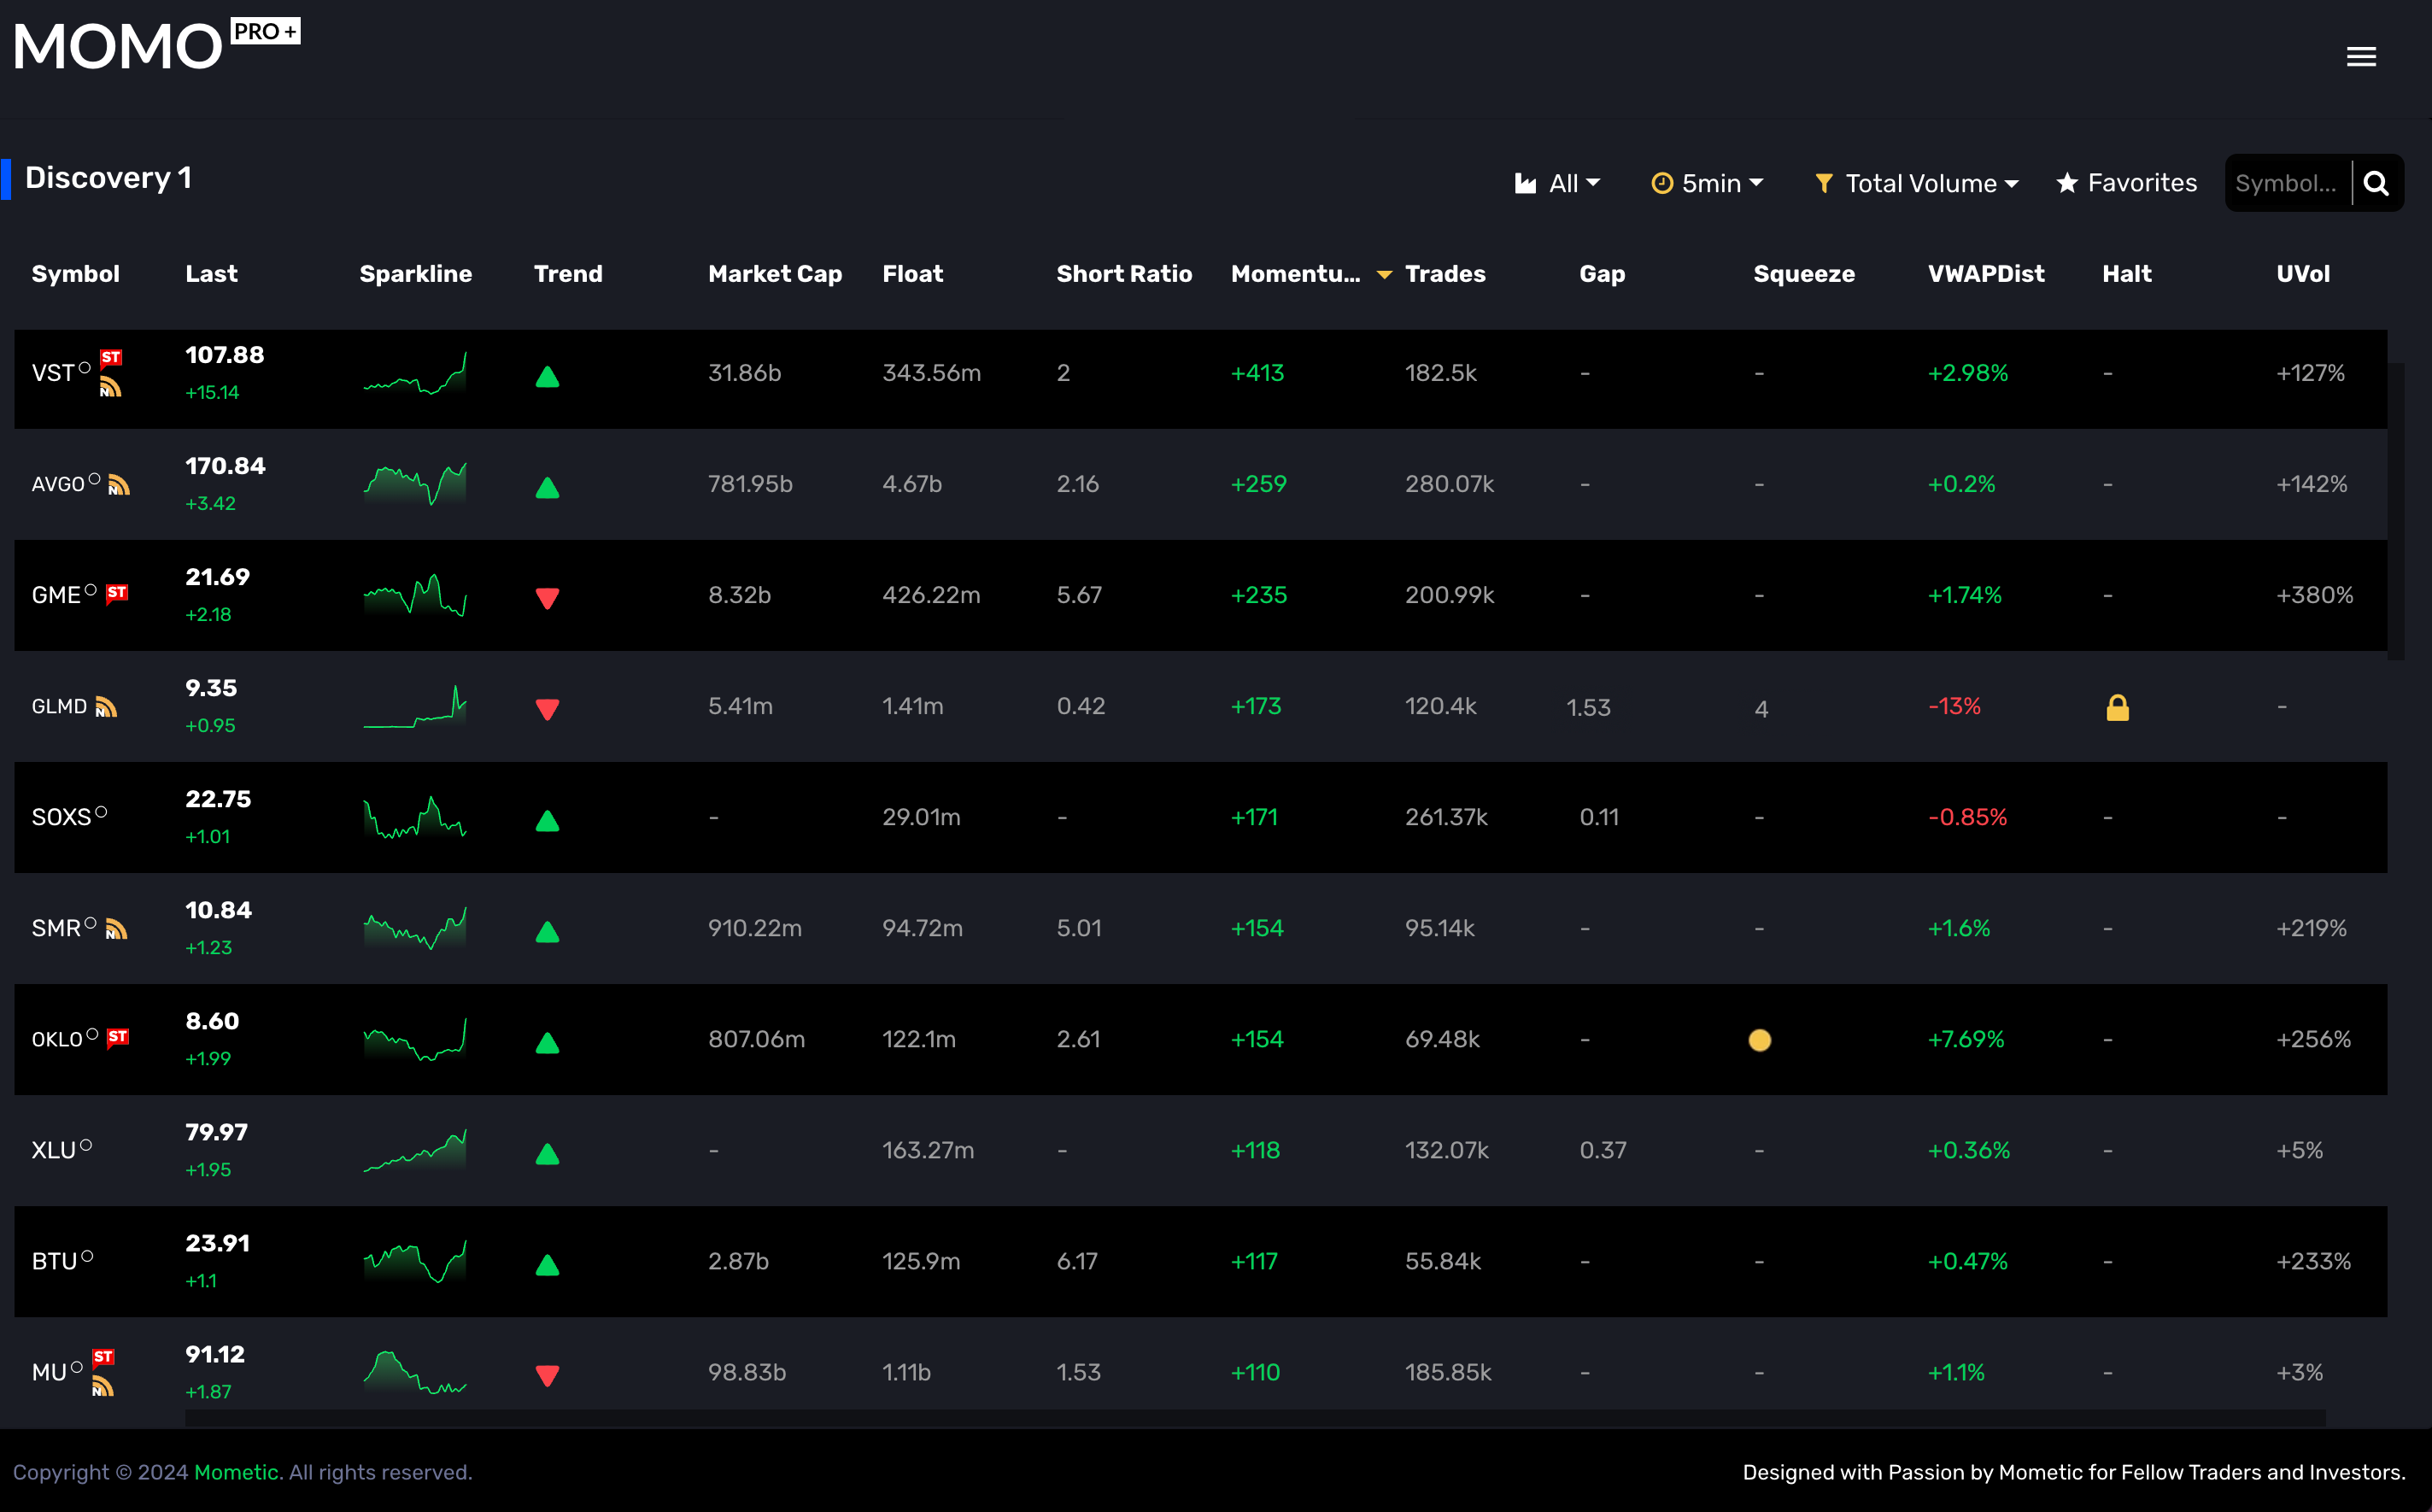Click VST StockTwits ST icon

pyautogui.click(x=111, y=358)
